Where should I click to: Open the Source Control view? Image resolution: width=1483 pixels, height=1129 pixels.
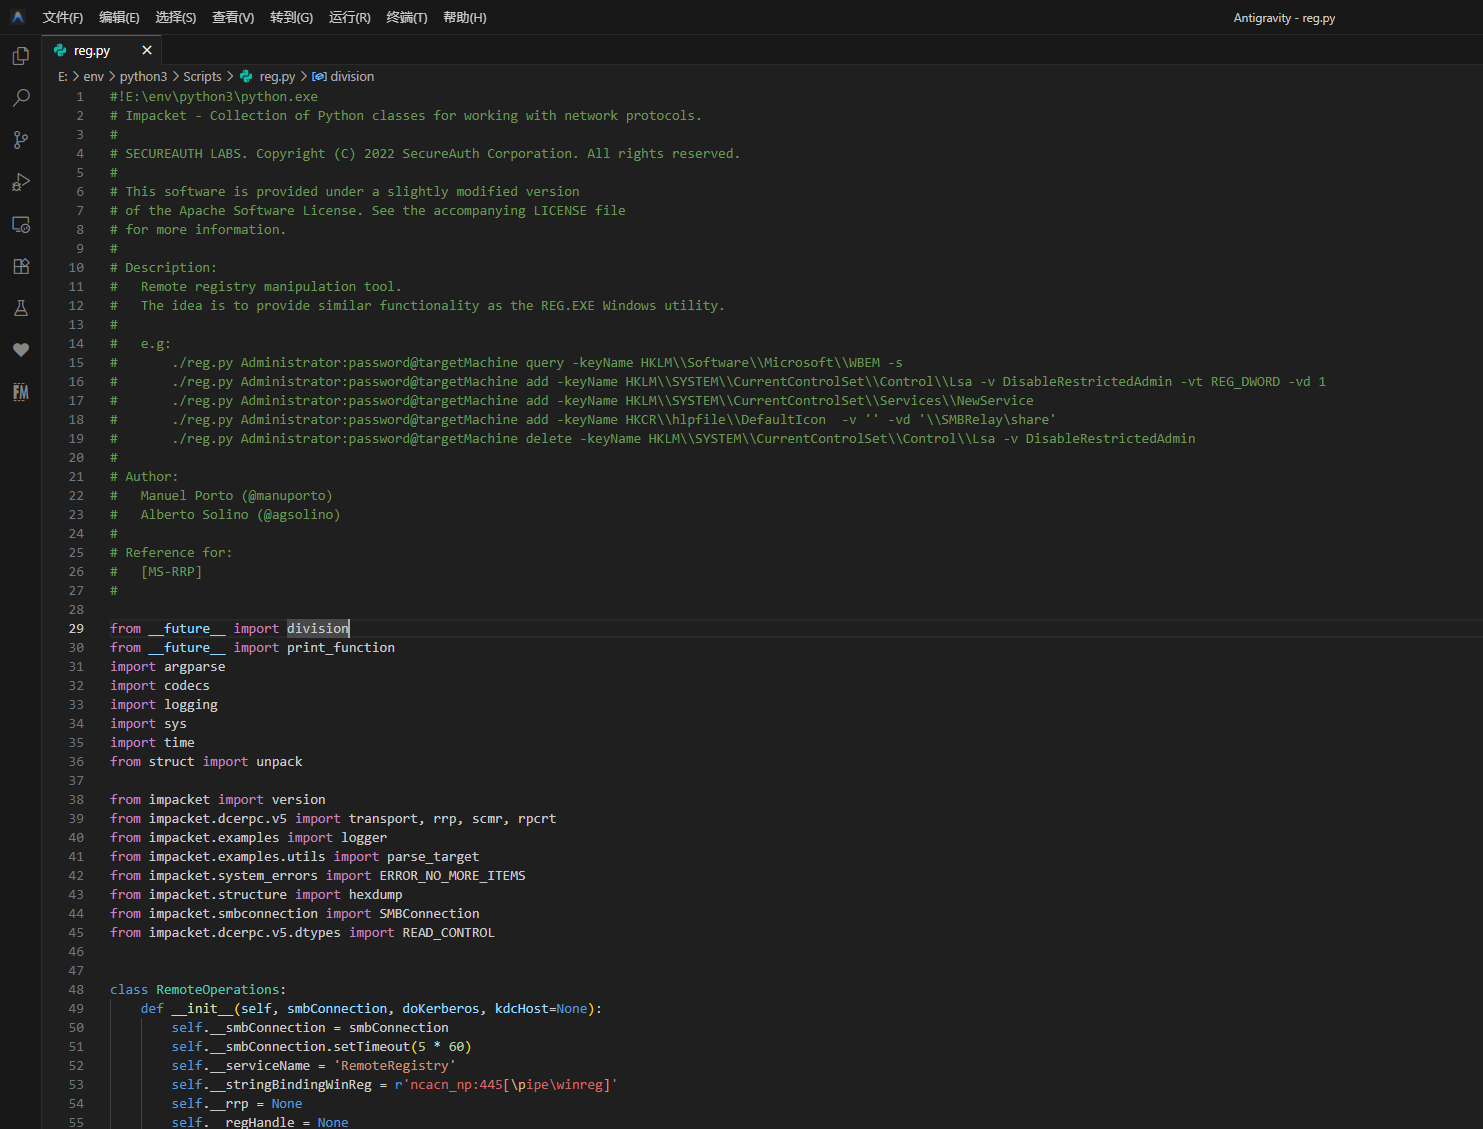[20, 140]
